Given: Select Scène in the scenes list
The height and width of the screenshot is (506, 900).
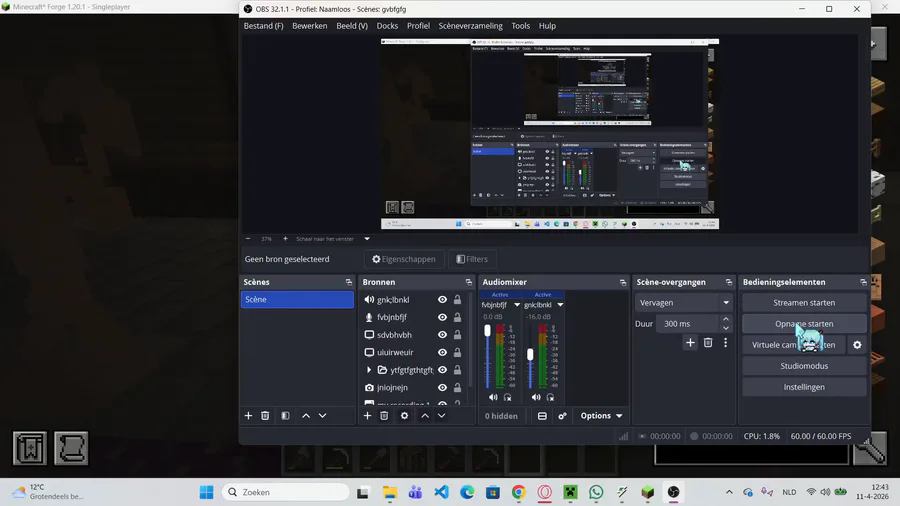Looking at the screenshot, I should click(x=297, y=299).
